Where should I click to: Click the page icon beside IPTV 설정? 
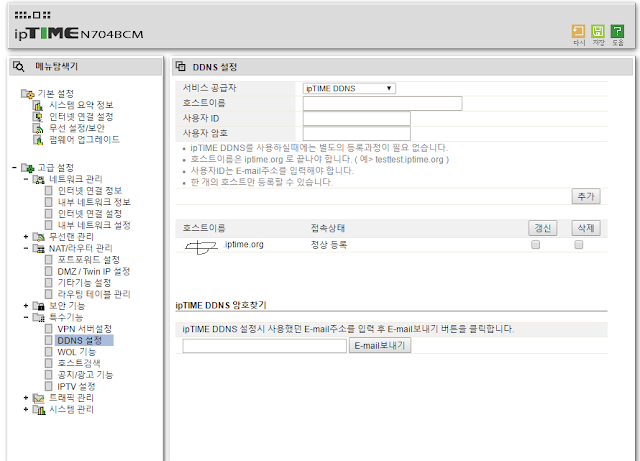[x=49, y=386]
